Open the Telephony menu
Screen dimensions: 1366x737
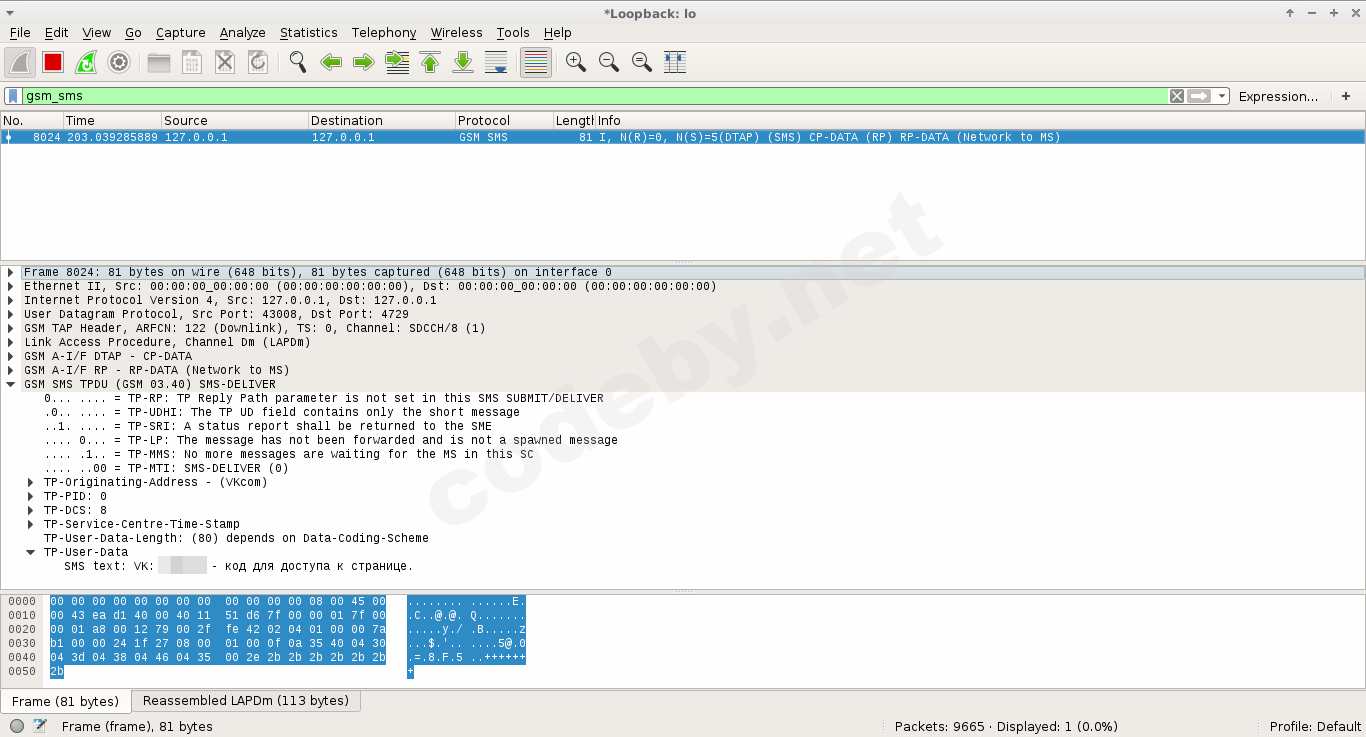coord(384,32)
